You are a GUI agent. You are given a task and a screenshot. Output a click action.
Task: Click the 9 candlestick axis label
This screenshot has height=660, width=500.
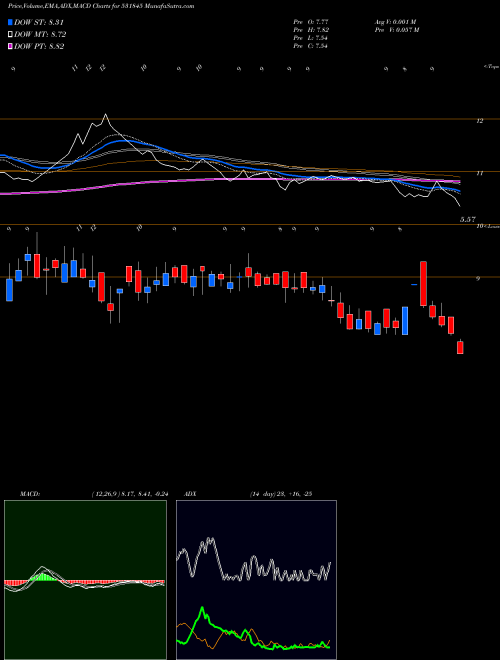478,278
